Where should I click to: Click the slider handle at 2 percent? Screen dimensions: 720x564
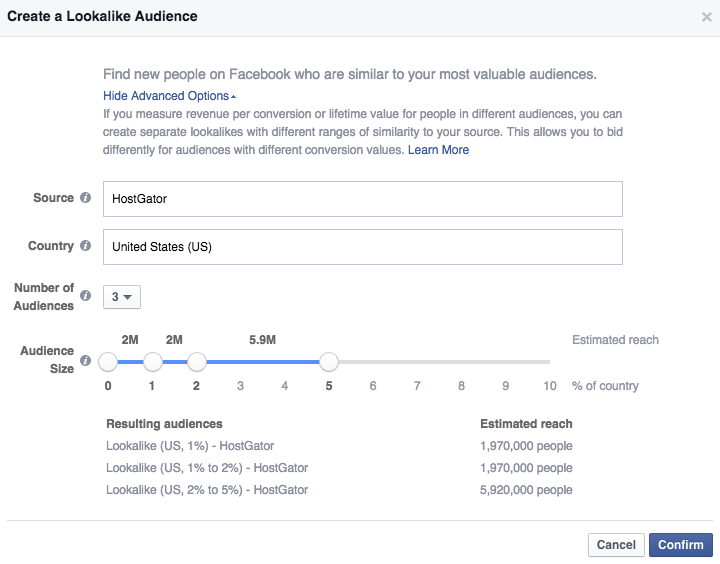[x=197, y=362]
